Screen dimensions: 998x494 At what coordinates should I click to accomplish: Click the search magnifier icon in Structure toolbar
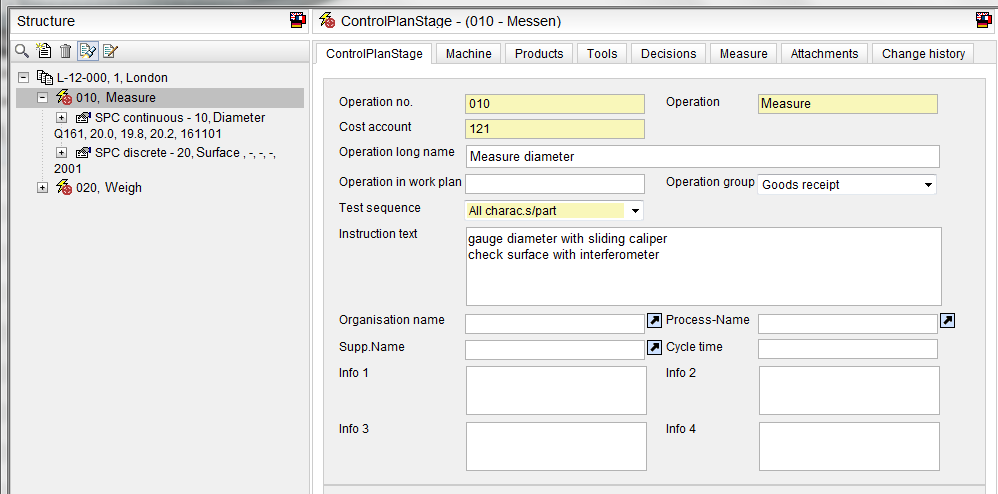(x=22, y=51)
